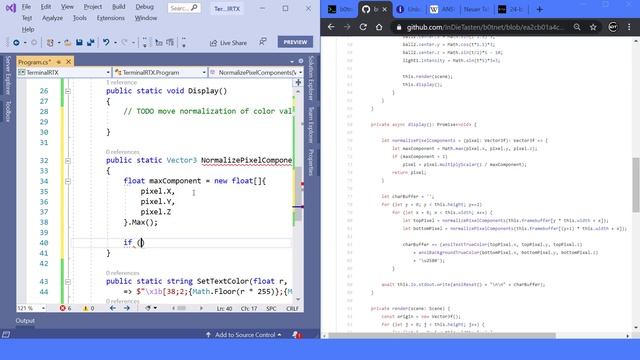Open the Build menu

pos(119,7)
